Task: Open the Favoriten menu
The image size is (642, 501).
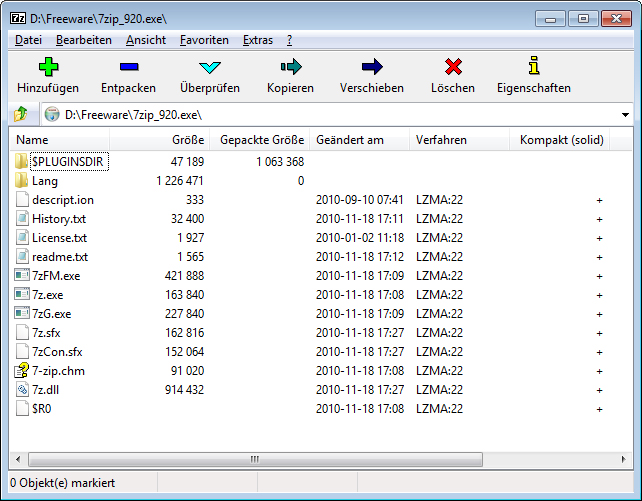Action: [x=204, y=40]
